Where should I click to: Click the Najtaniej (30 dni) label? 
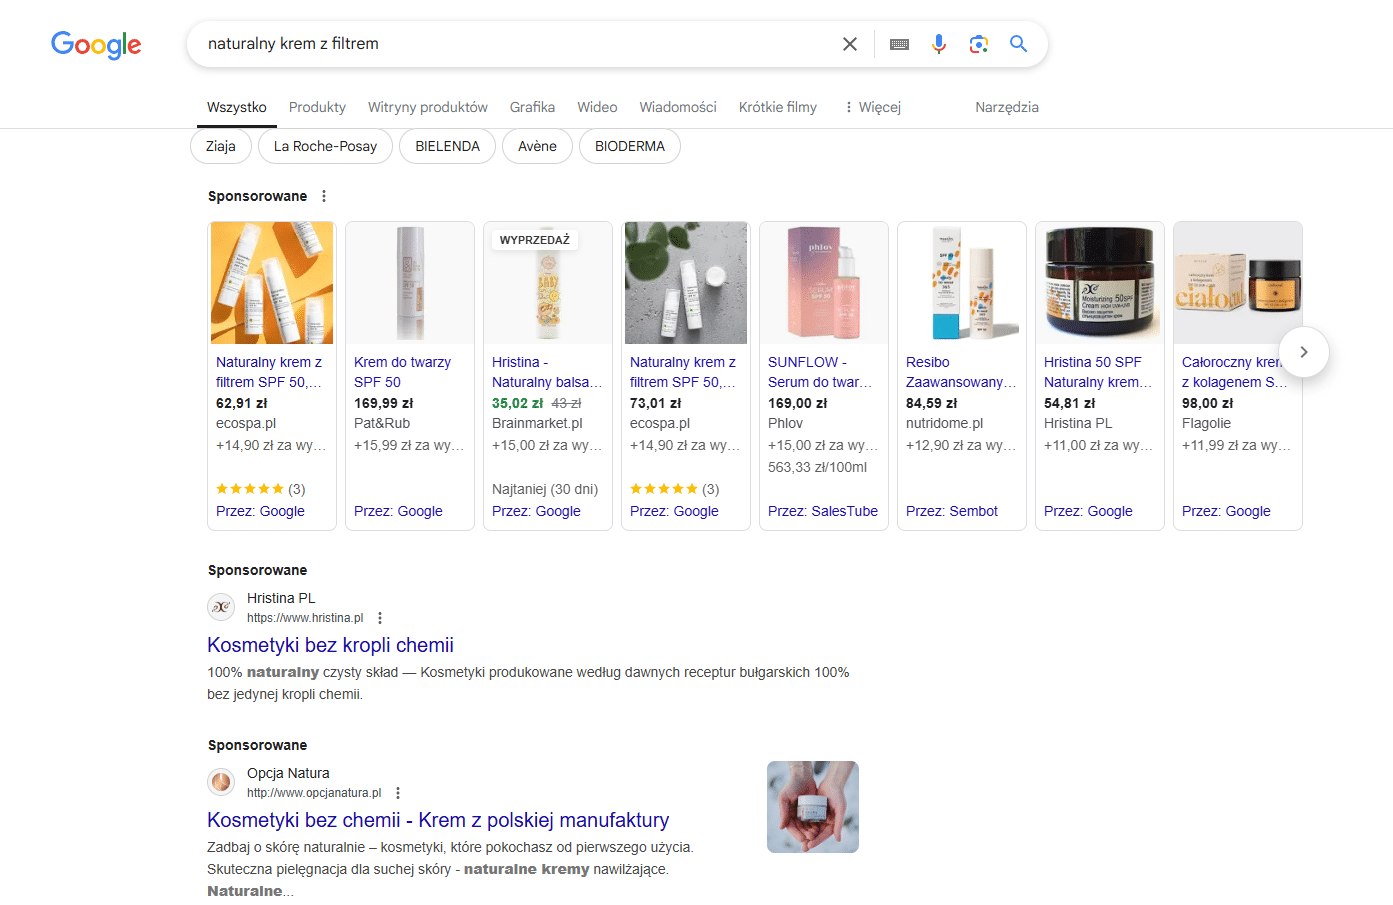[545, 489]
